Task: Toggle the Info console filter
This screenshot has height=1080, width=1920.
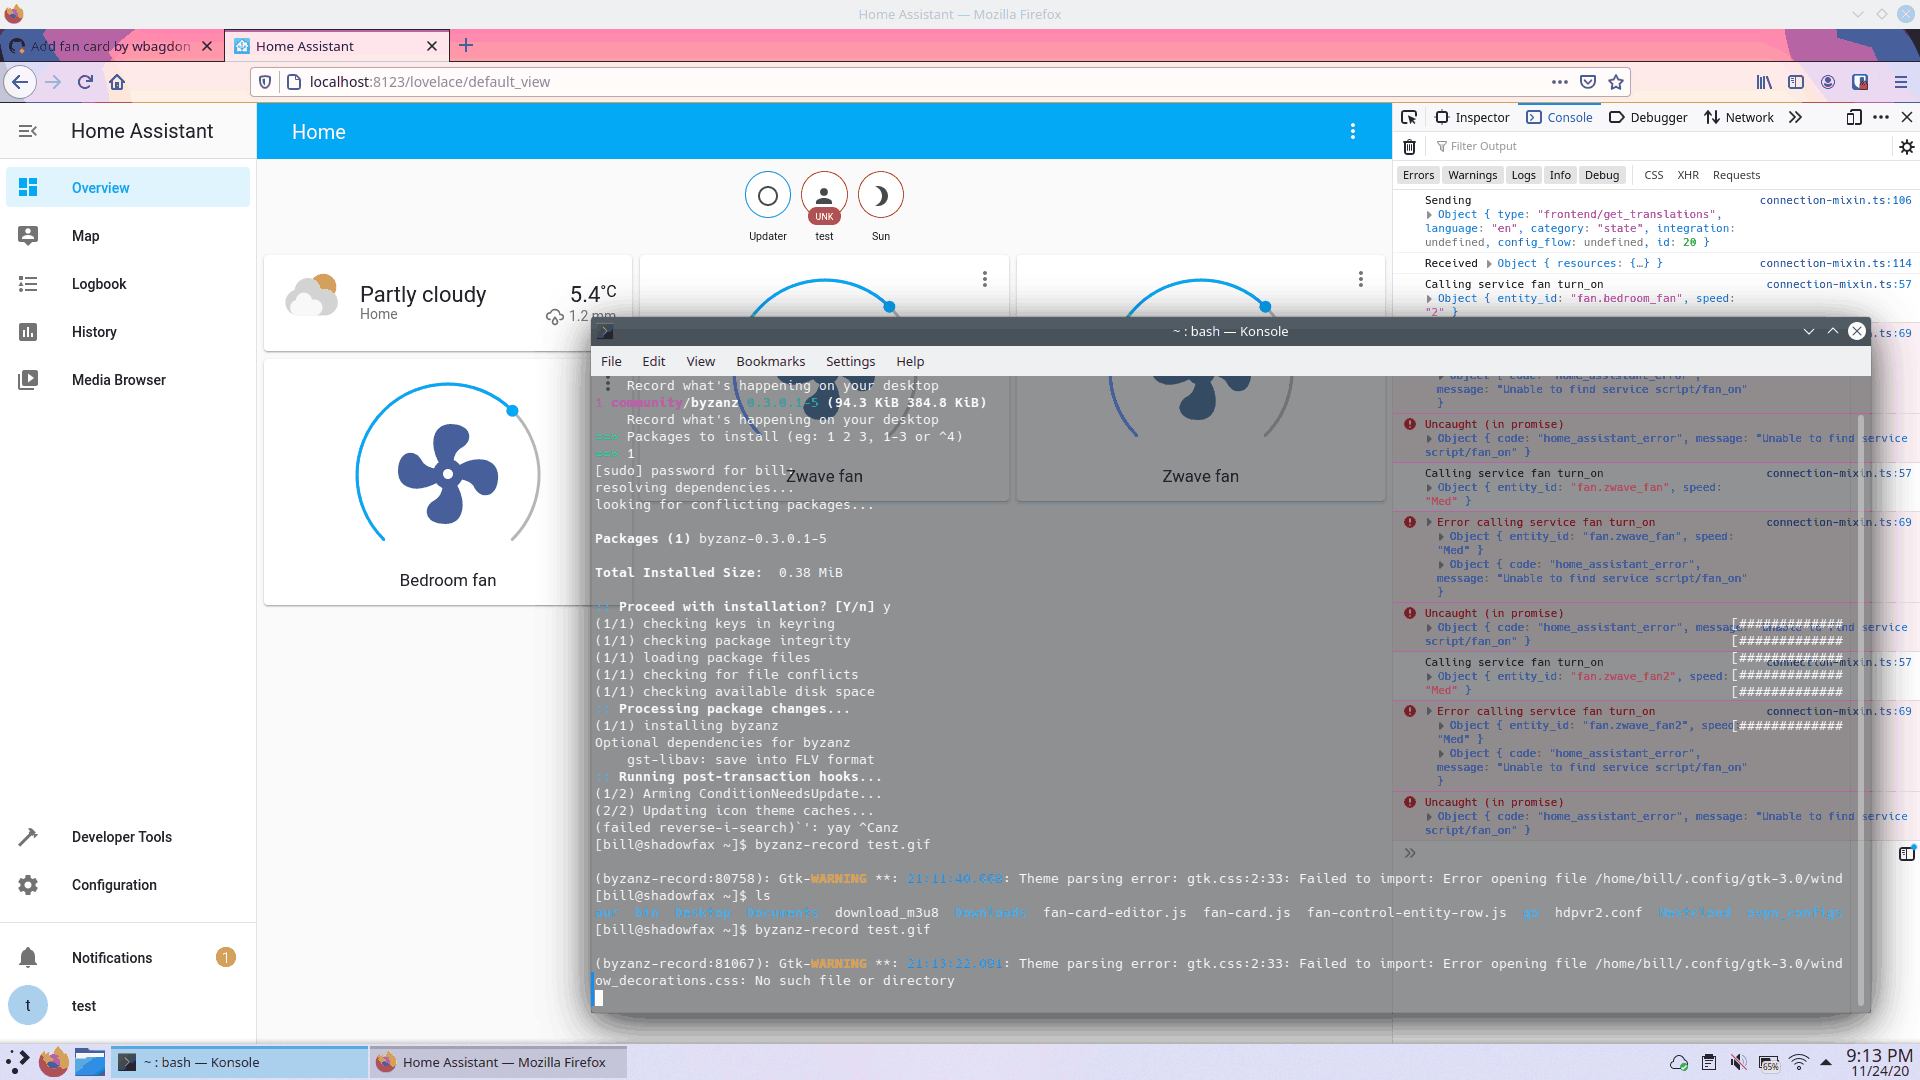Action: coord(1560,175)
